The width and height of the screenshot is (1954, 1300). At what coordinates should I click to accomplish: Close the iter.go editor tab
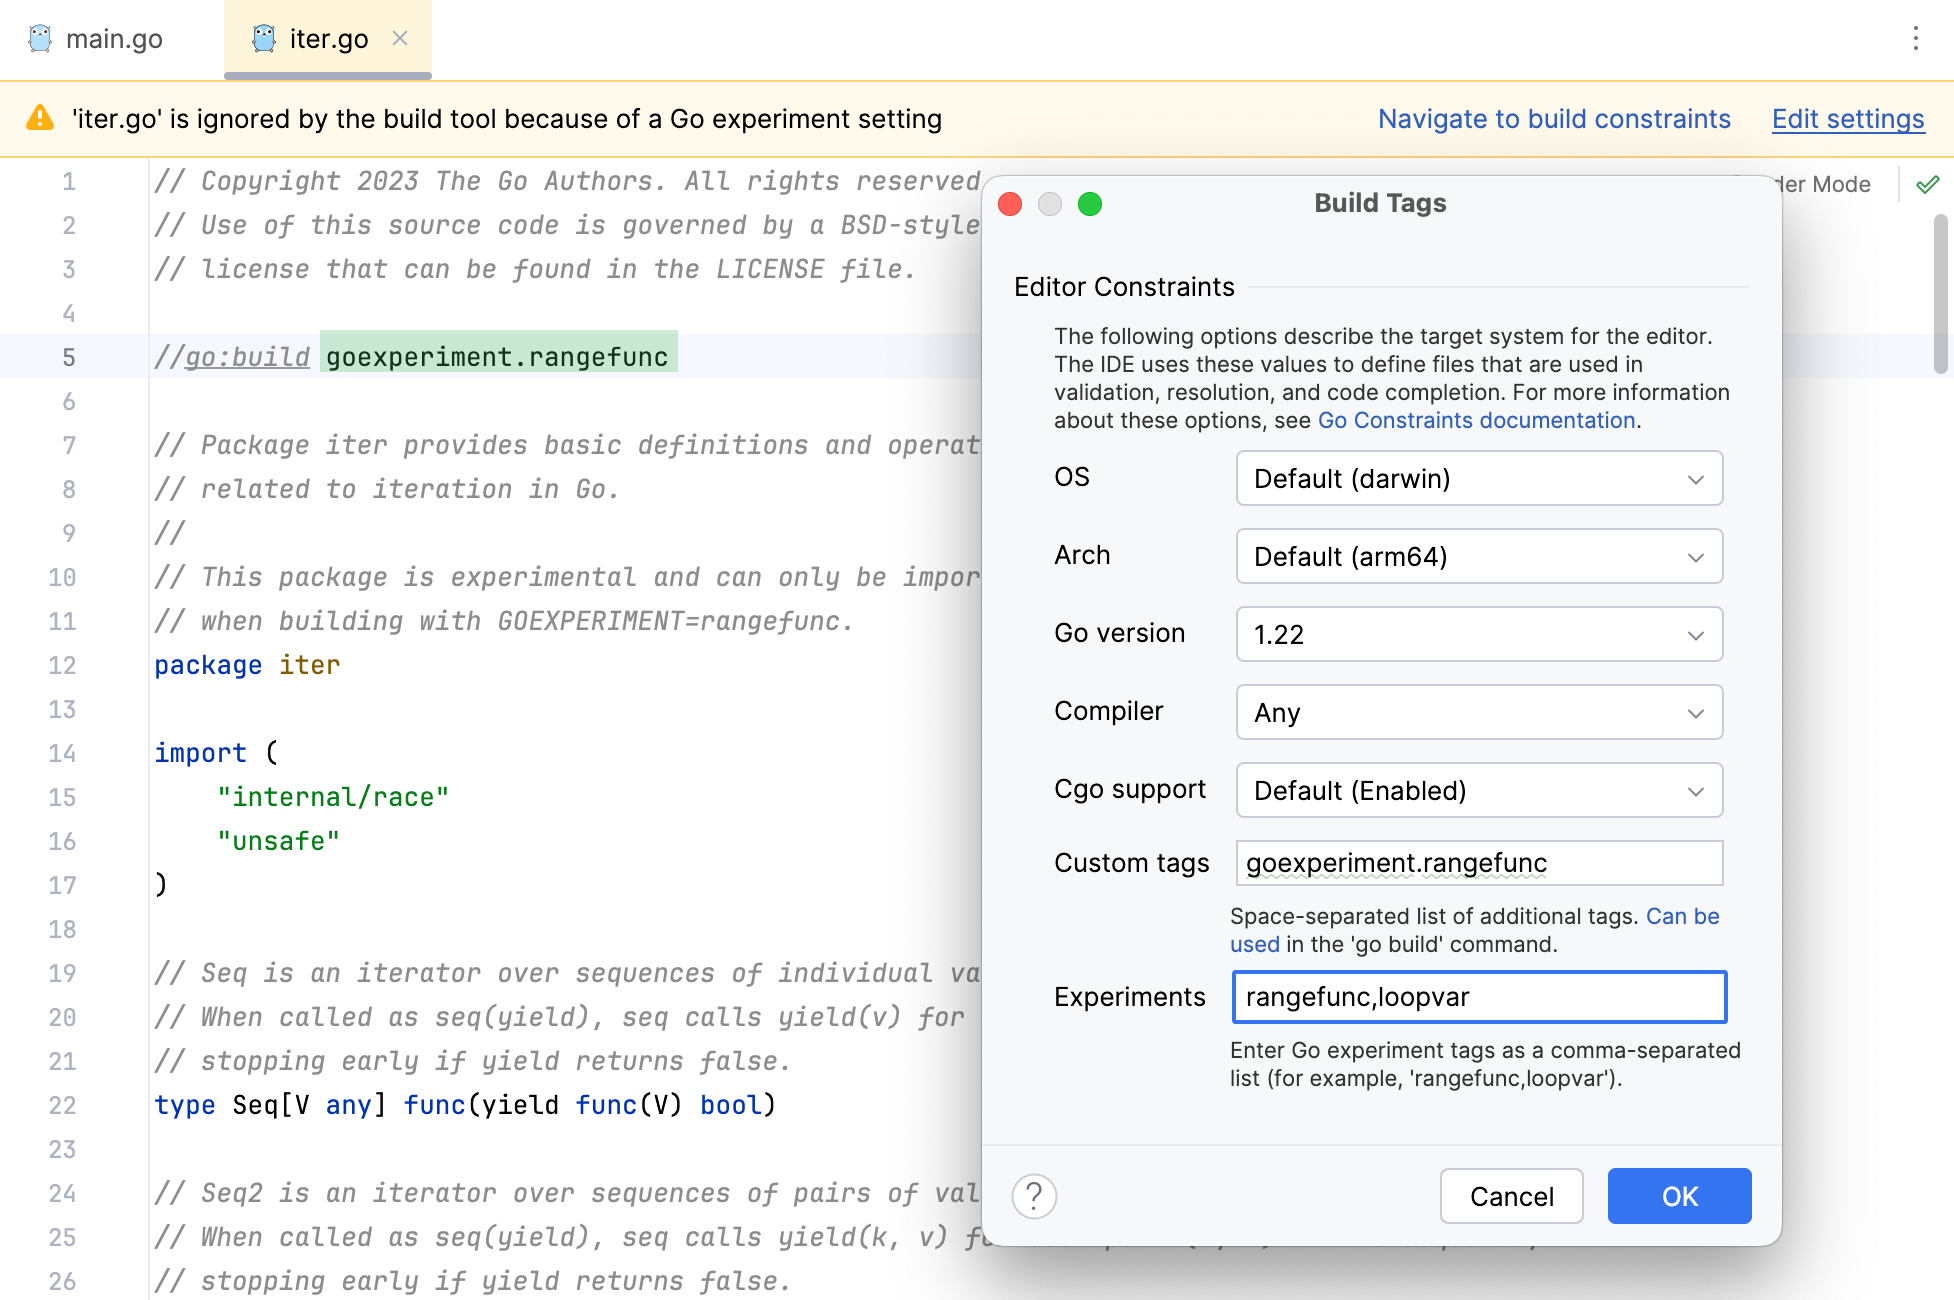point(400,39)
